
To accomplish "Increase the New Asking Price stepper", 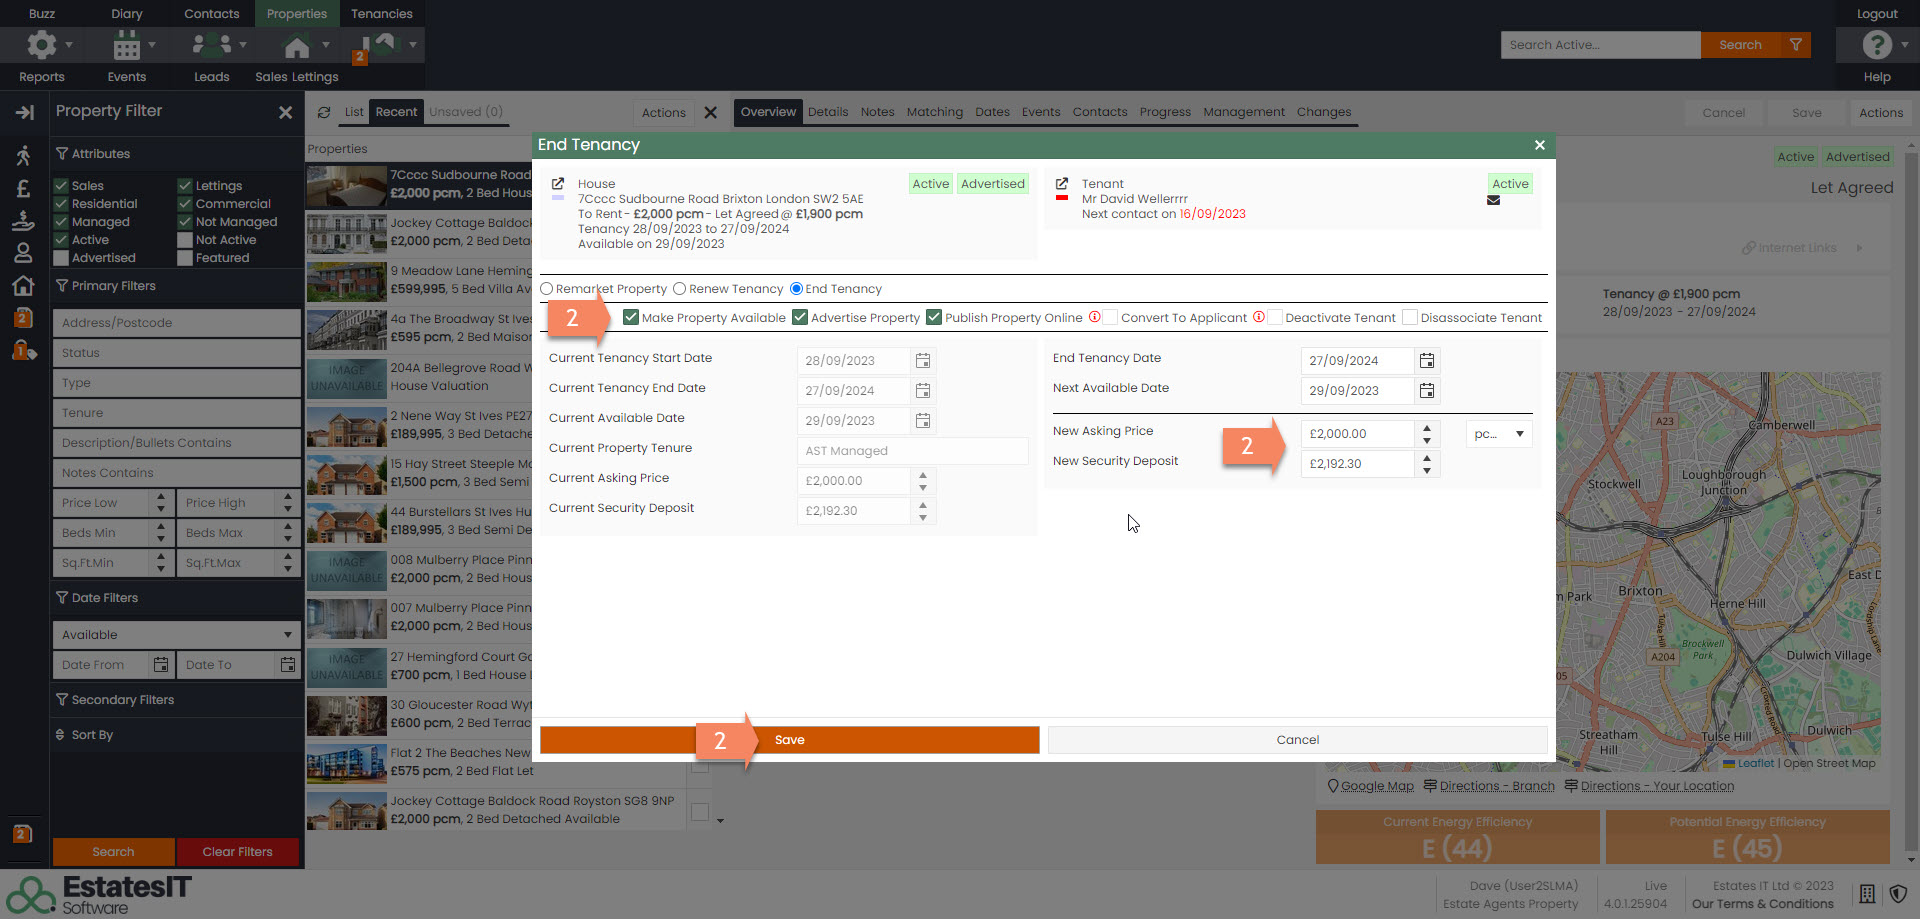I will [x=1427, y=428].
